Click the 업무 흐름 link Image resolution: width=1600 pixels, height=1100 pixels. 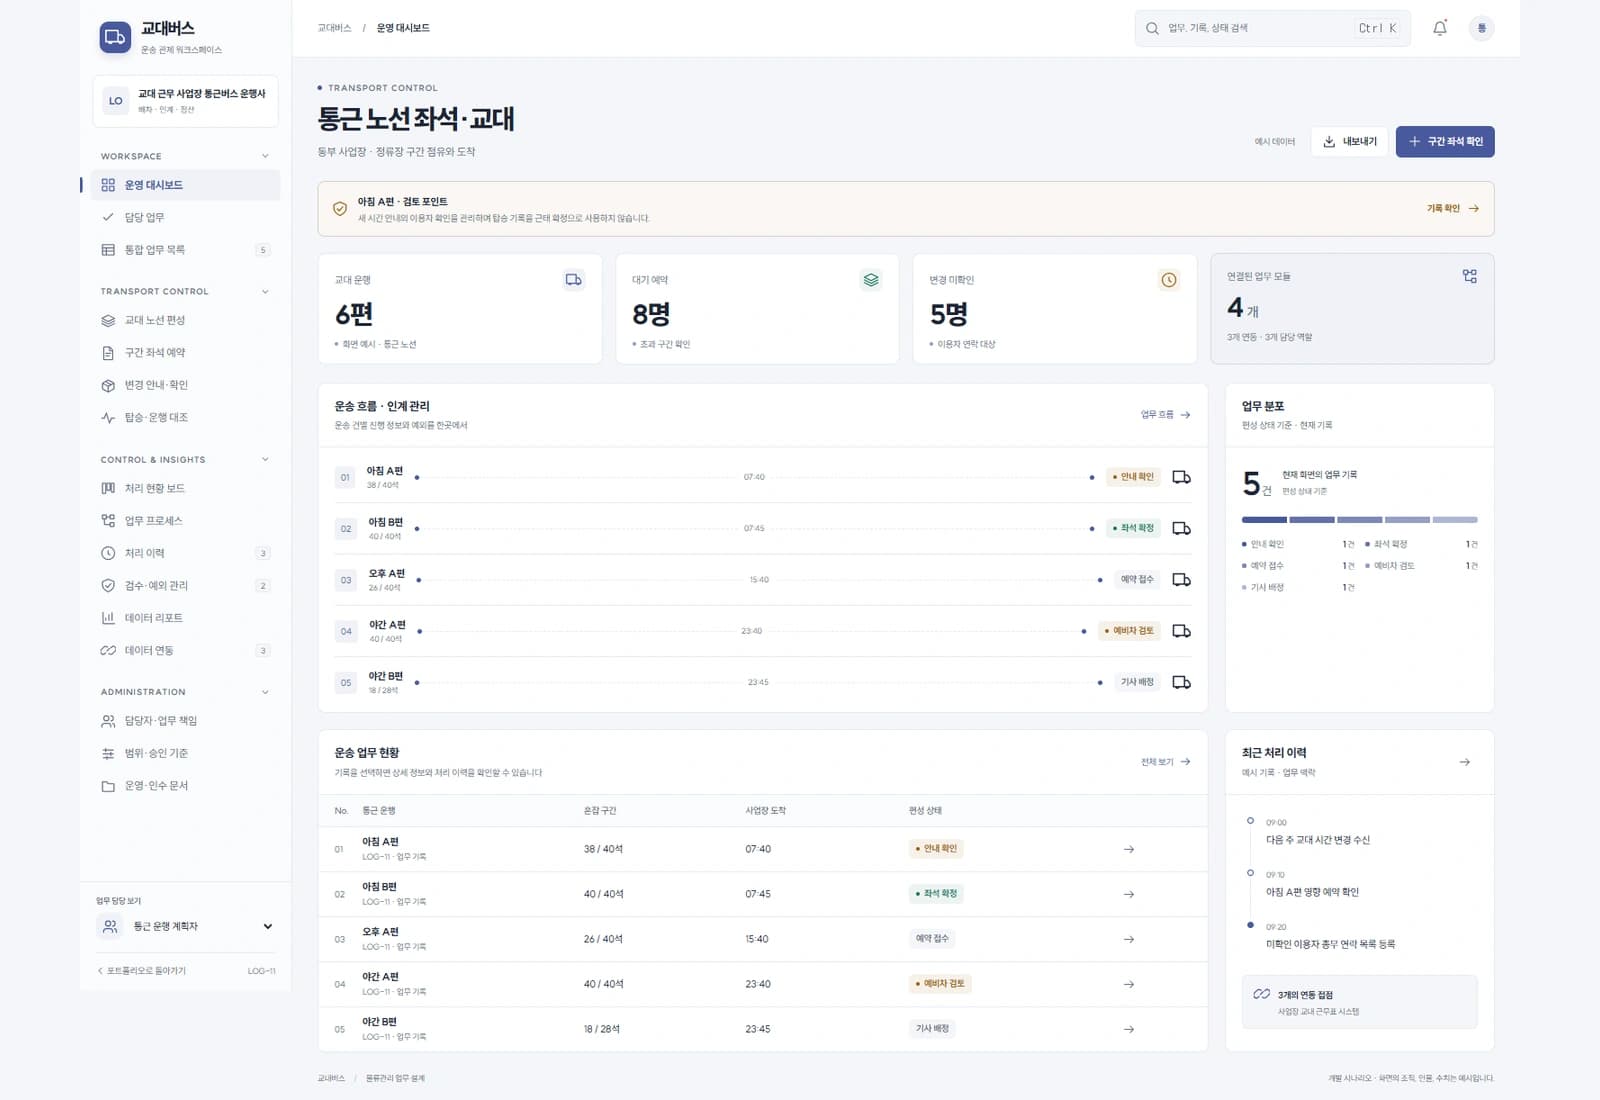coord(1165,414)
